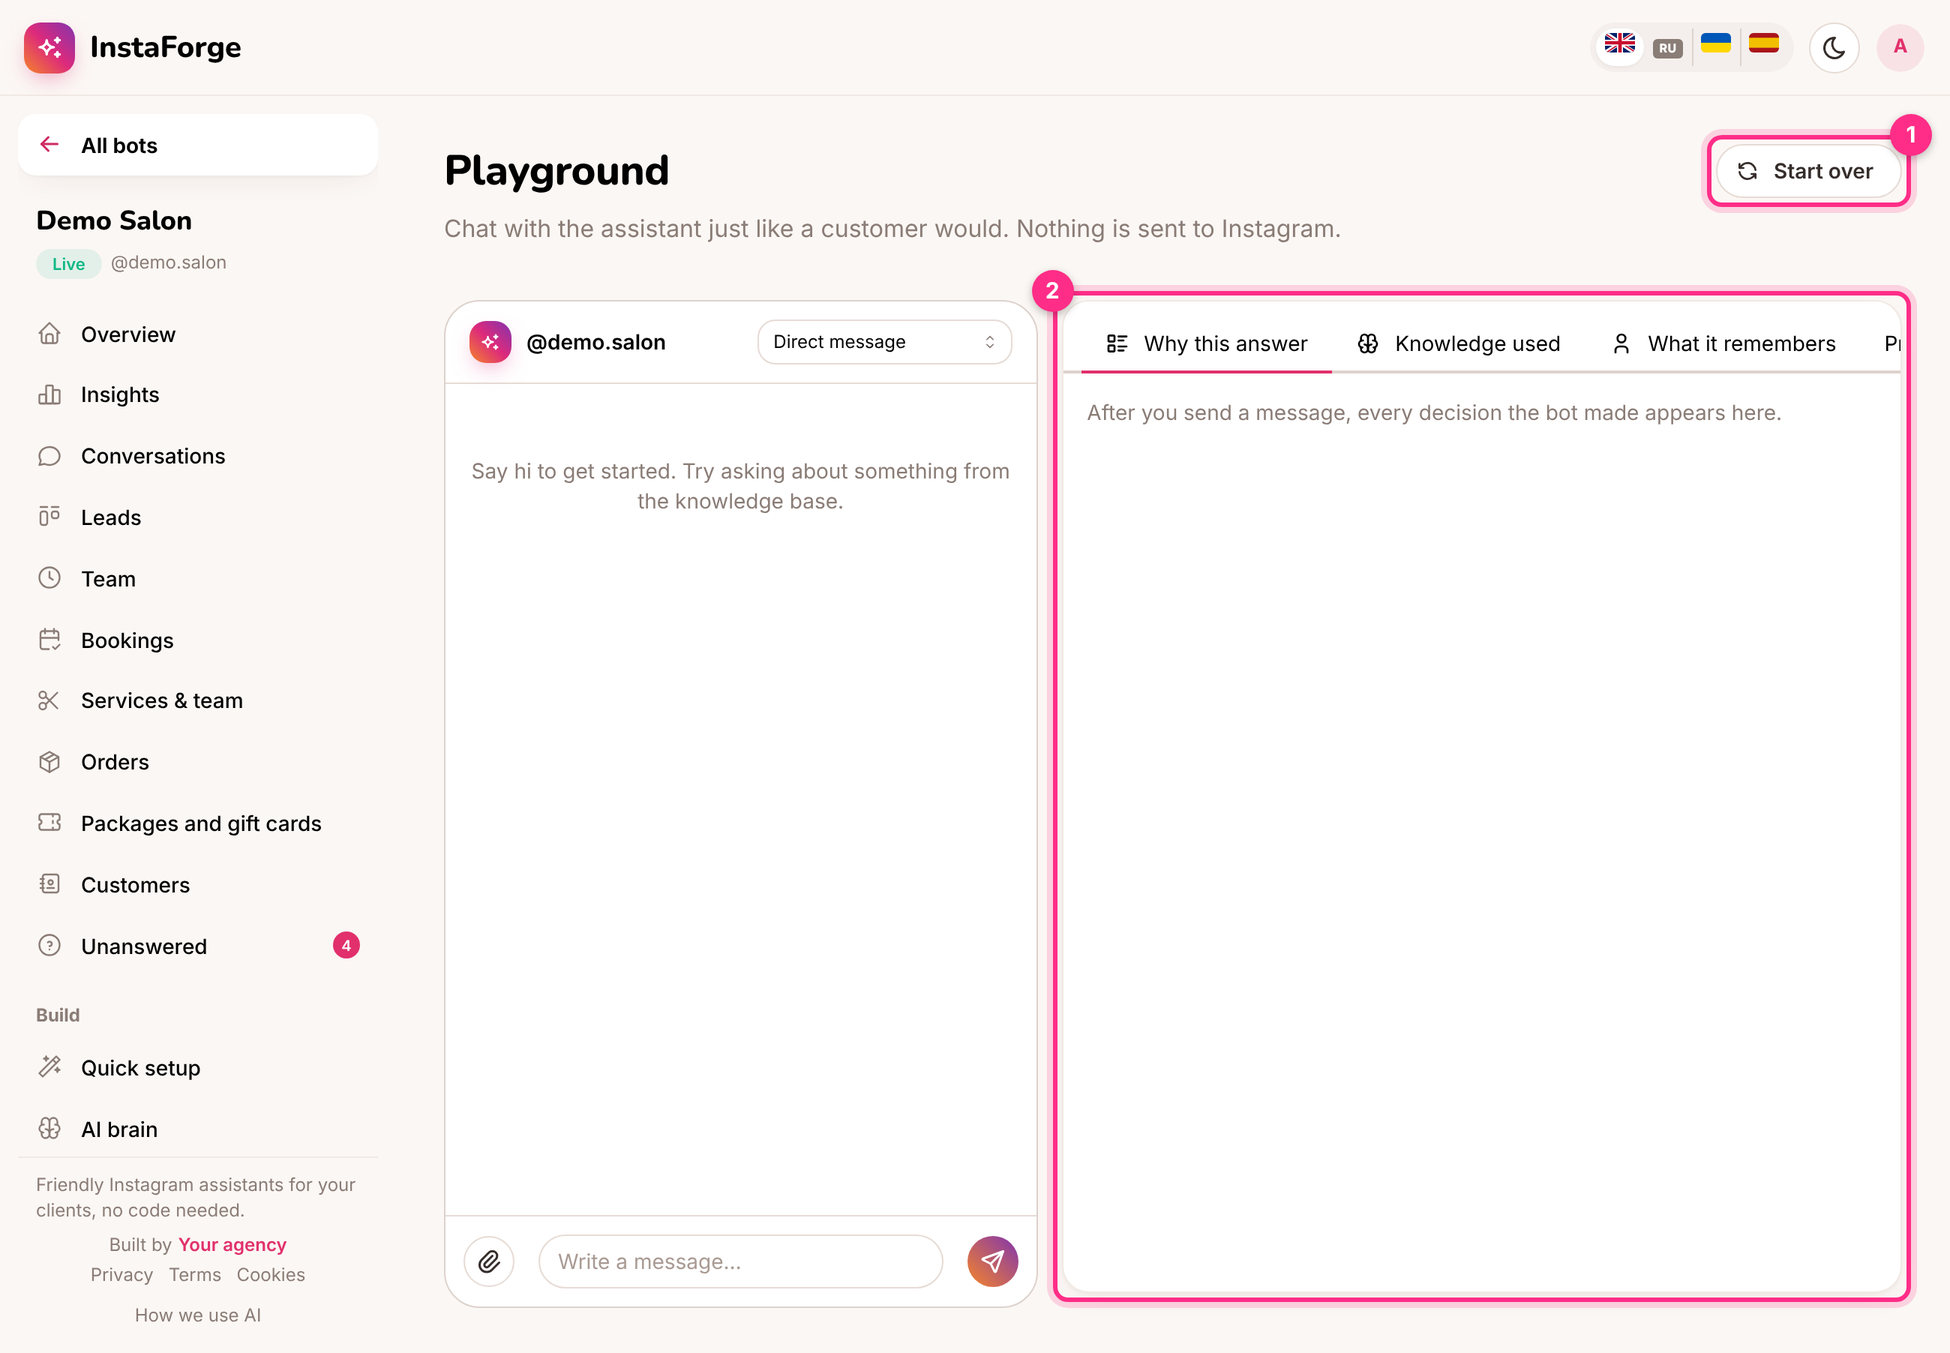The image size is (1950, 1353).
Task: Open the Insights page
Action: pos(198,395)
